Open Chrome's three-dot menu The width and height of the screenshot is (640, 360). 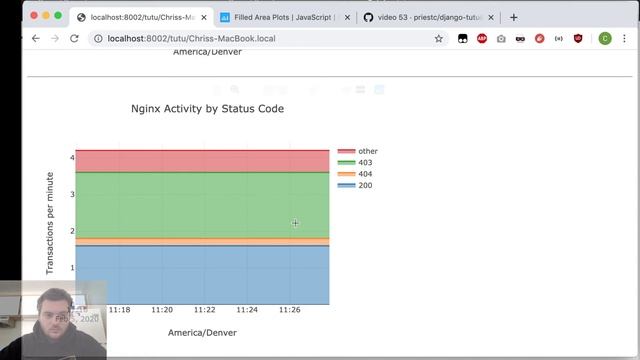coord(624,38)
